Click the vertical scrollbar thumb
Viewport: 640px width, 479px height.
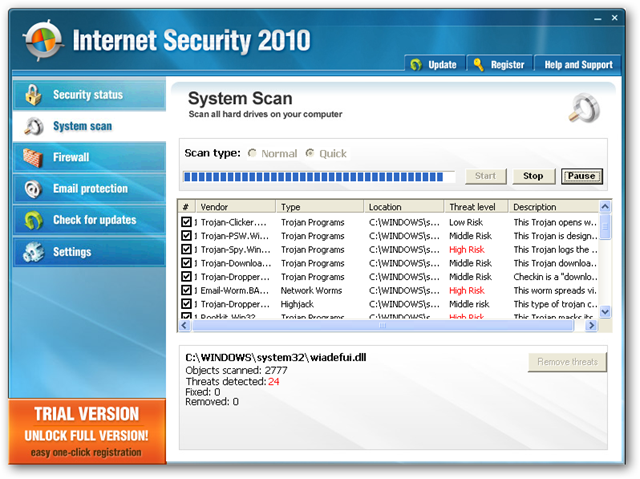pos(605,226)
